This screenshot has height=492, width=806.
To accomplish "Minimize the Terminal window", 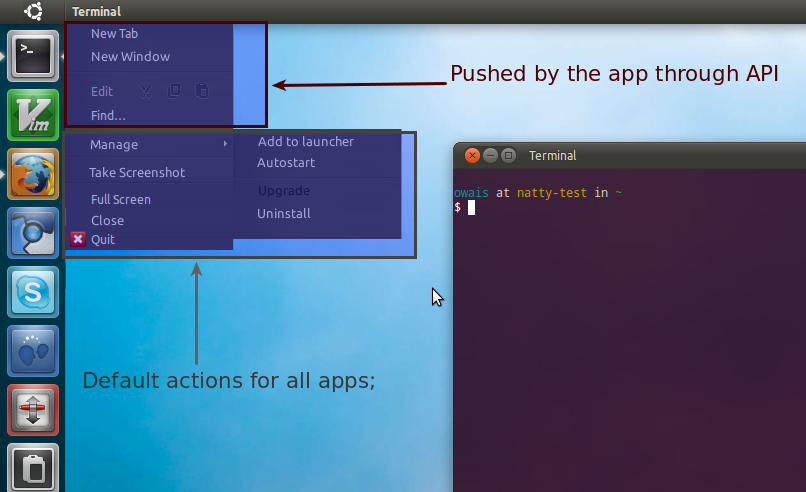I will click(x=490, y=155).
